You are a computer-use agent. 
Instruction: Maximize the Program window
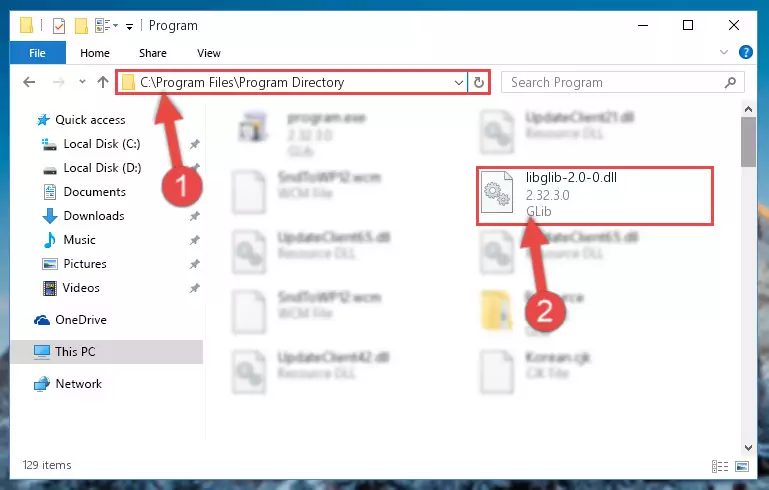pyautogui.click(x=688, y=25)
